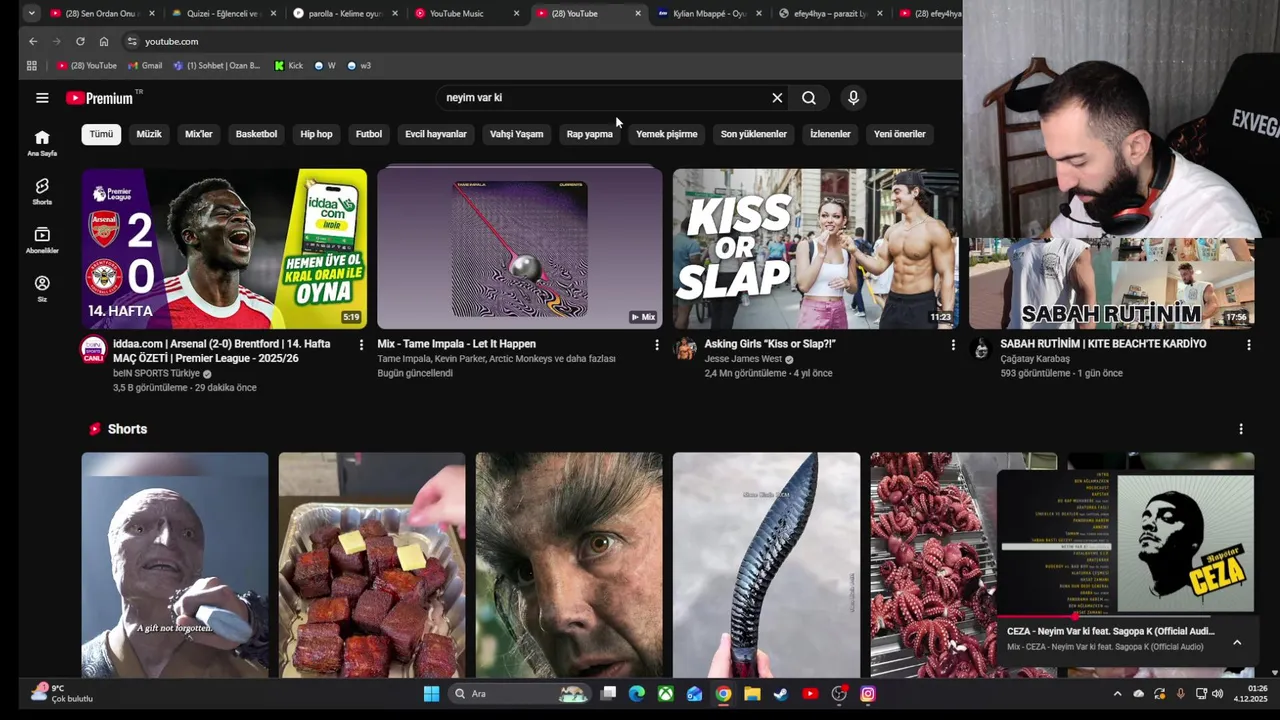Open the Siz profile section

pos(42,289)
